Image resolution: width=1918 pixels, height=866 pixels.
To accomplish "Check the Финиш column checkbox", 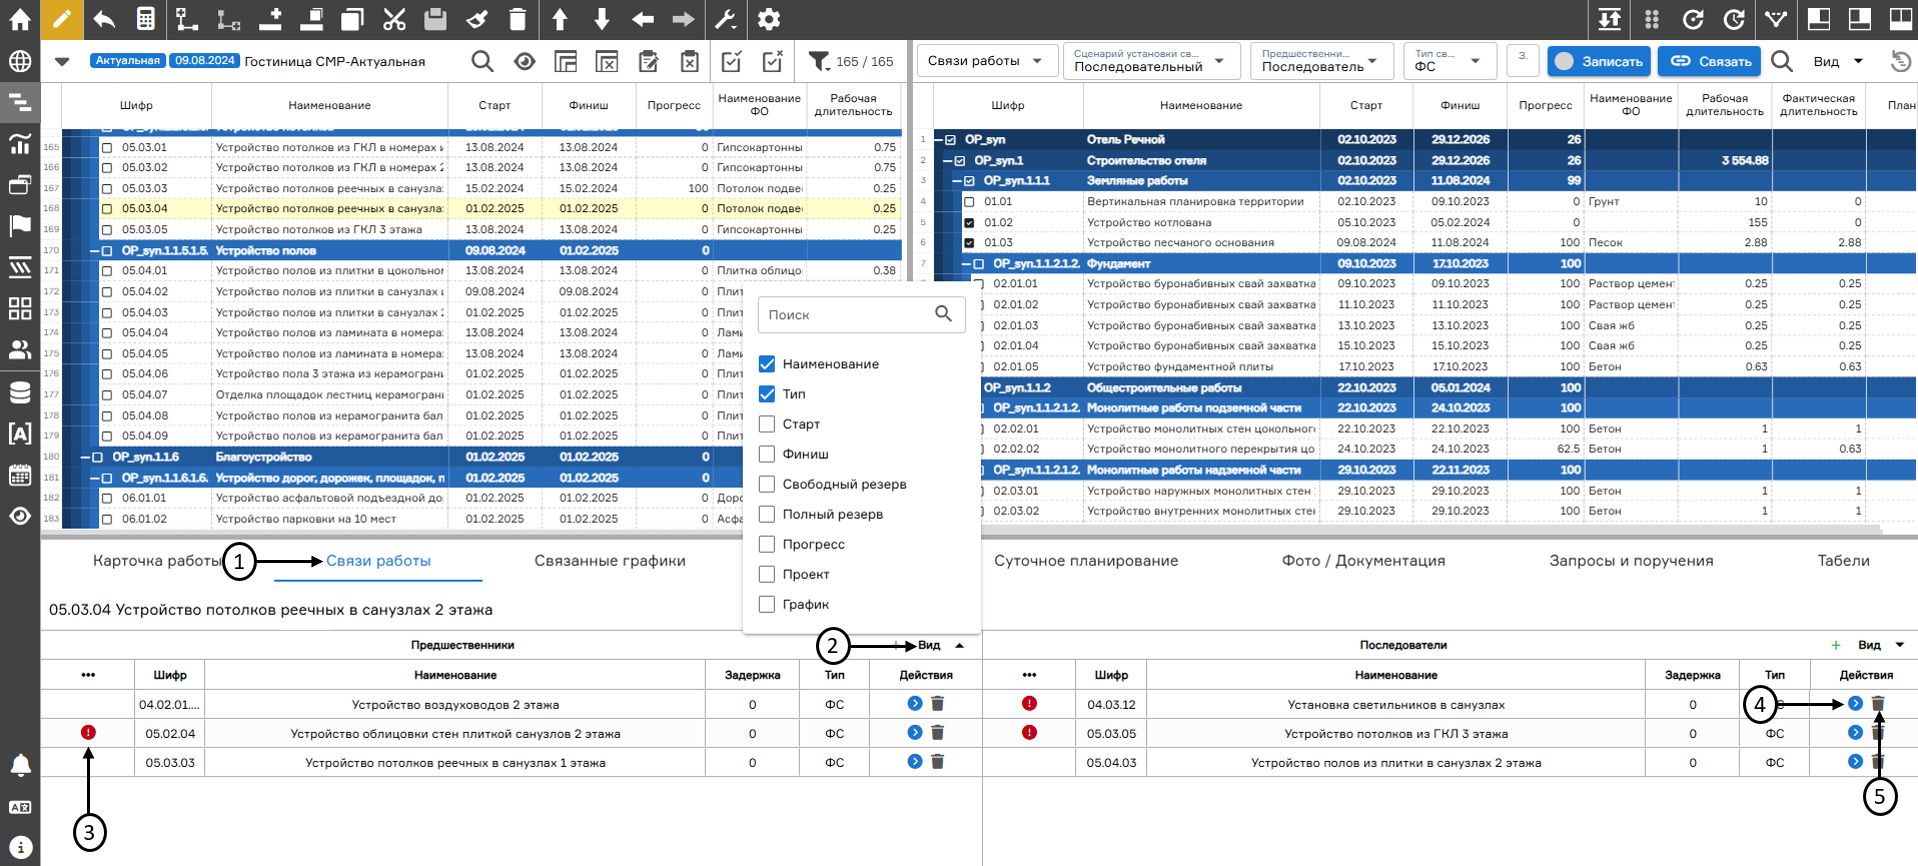I will 767,454.
